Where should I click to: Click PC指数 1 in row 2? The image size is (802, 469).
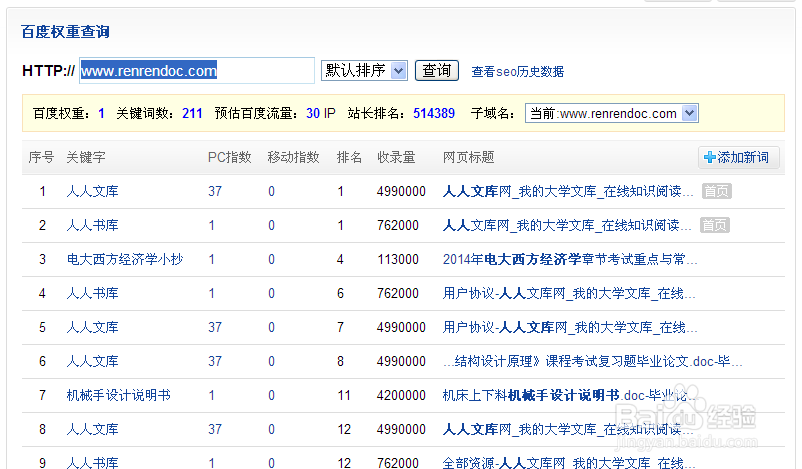pyautogui.click(x=211, y=225)
